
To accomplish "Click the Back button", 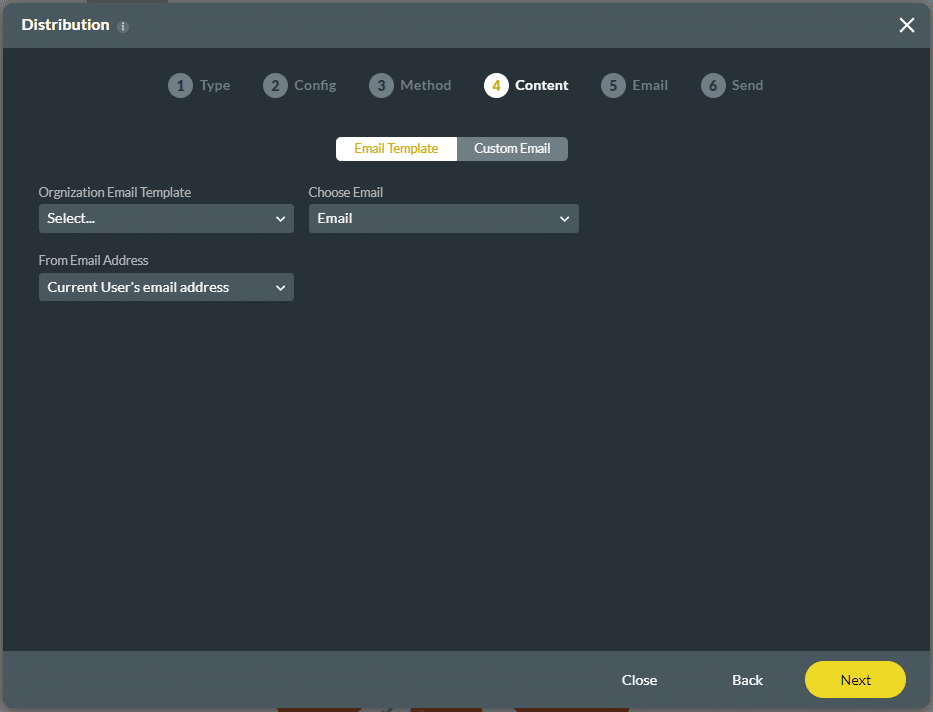I will [747, 680].
